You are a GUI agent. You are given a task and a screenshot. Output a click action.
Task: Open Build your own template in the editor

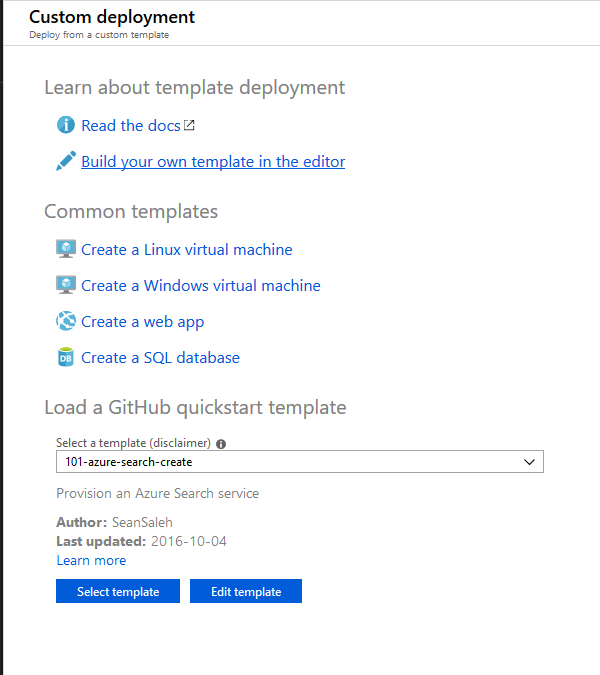coord(213,162)
